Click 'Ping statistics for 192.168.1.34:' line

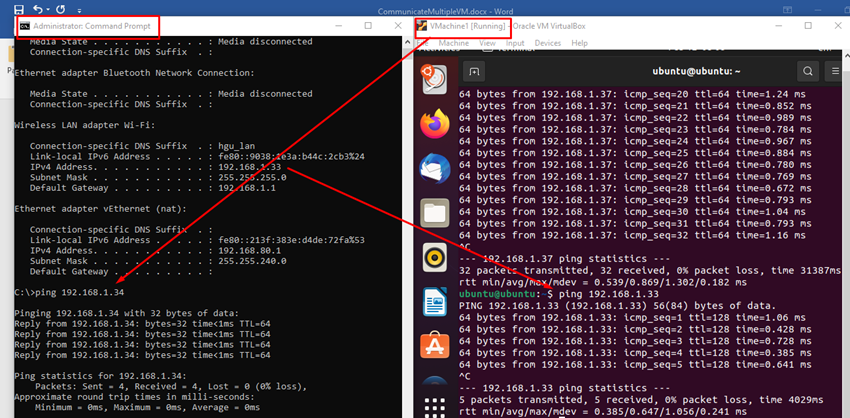[100, 376]
